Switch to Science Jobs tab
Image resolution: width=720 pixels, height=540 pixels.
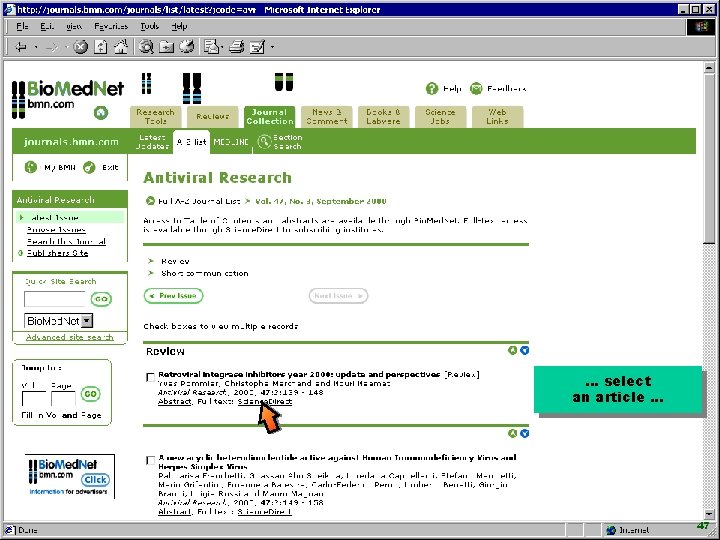tap(440, 117)
